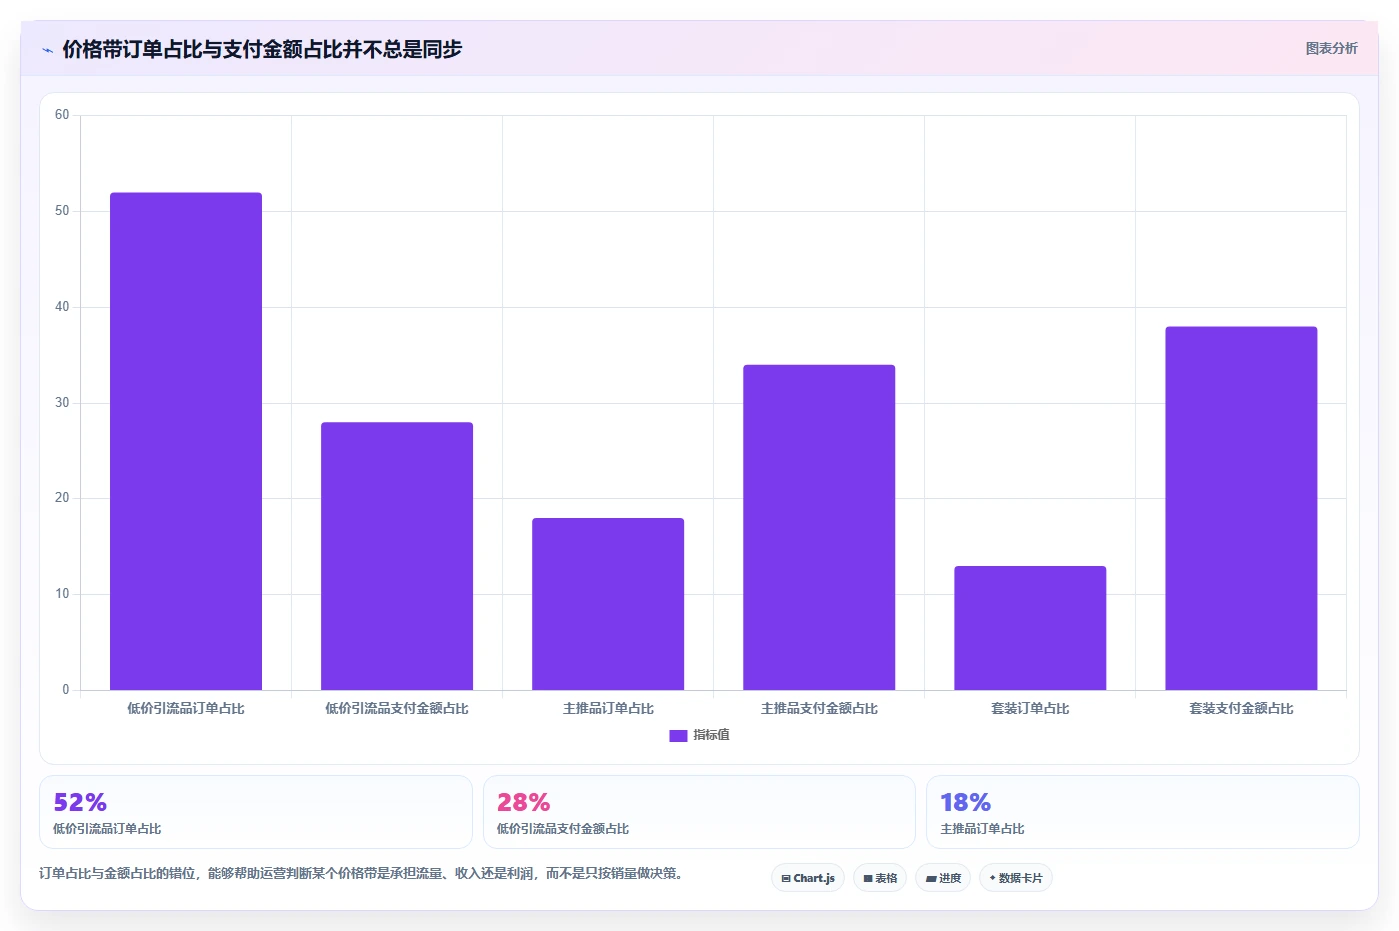Click the 主推品订单占比 bar
The height and width of the screenshot is (931, 1399).
608,604
